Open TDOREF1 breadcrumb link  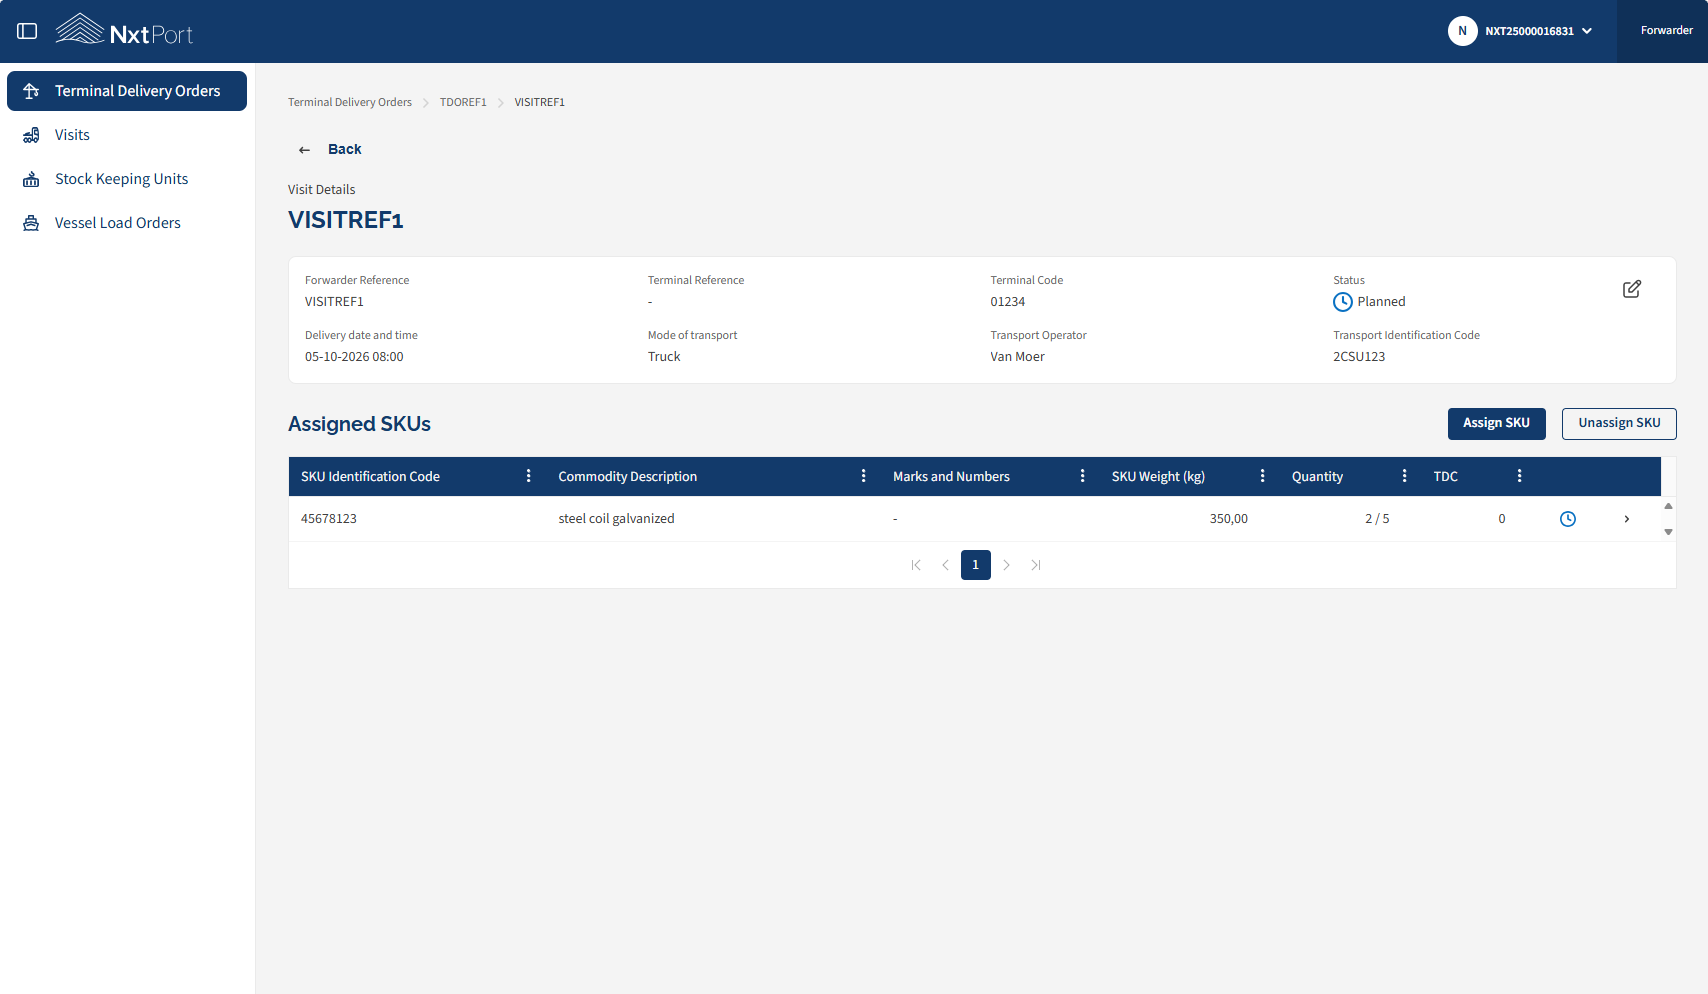[463, 102]
